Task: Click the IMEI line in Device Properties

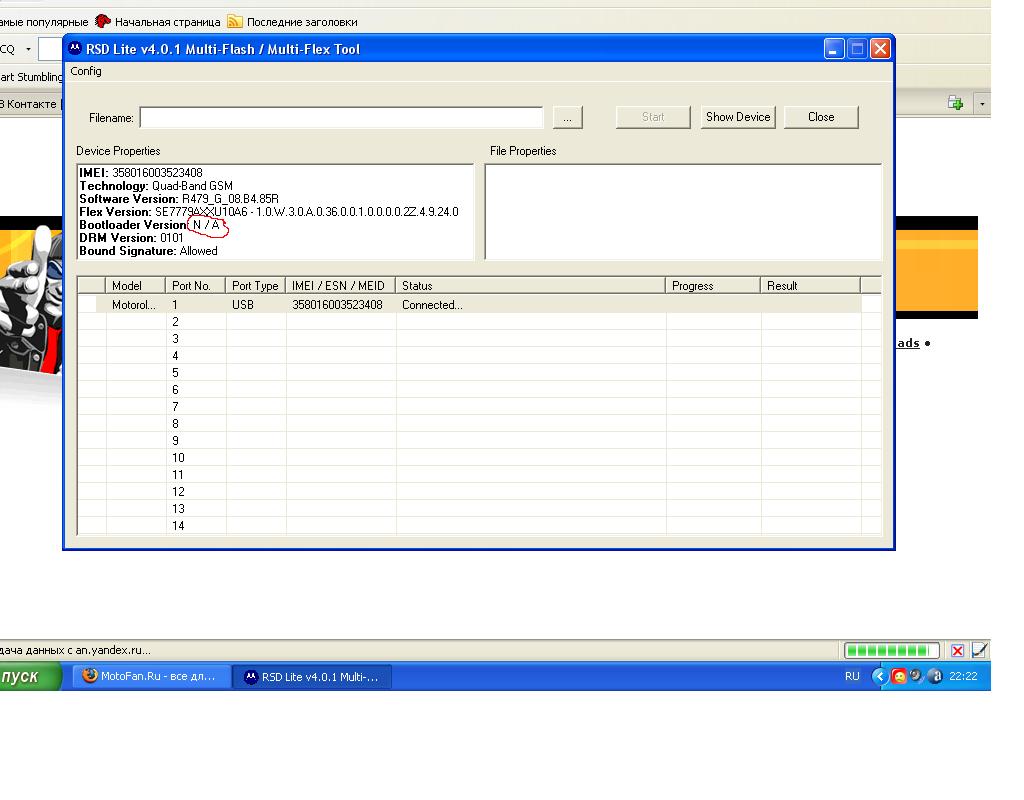Action: click(141, 172)
